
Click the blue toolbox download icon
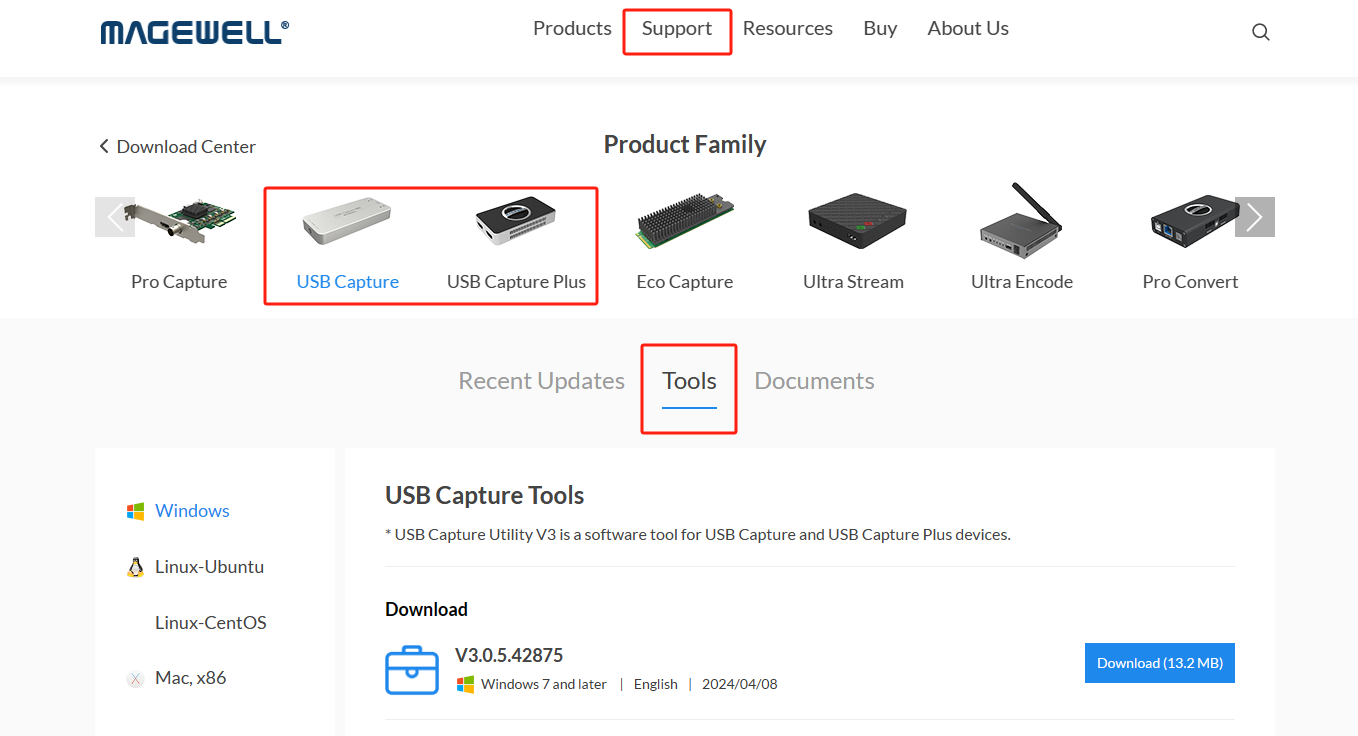[x=412, y=670]
